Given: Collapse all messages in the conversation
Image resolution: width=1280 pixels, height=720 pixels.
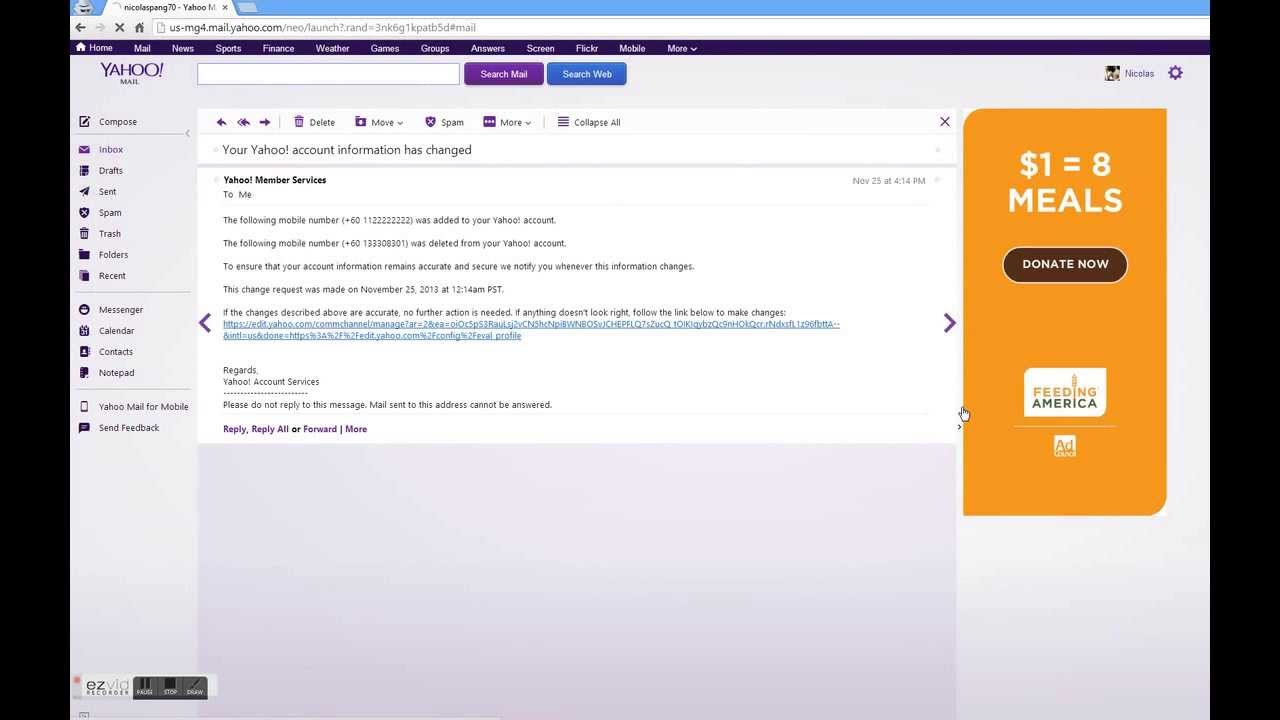Looking at the screenshot, I should pyautogui.click(x=589, y=122).
